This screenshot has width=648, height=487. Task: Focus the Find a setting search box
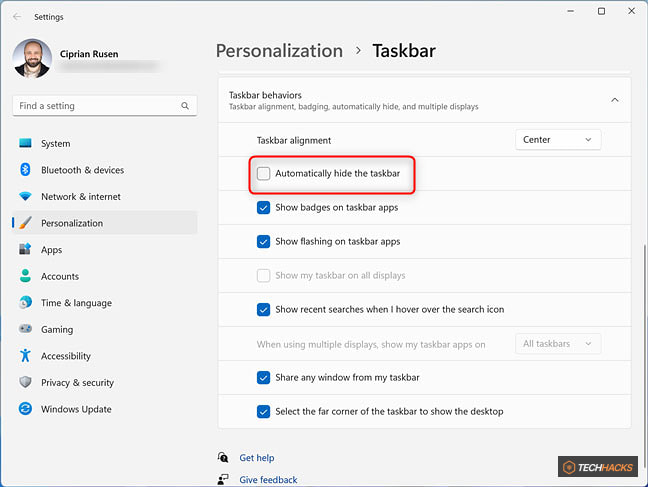105,106
